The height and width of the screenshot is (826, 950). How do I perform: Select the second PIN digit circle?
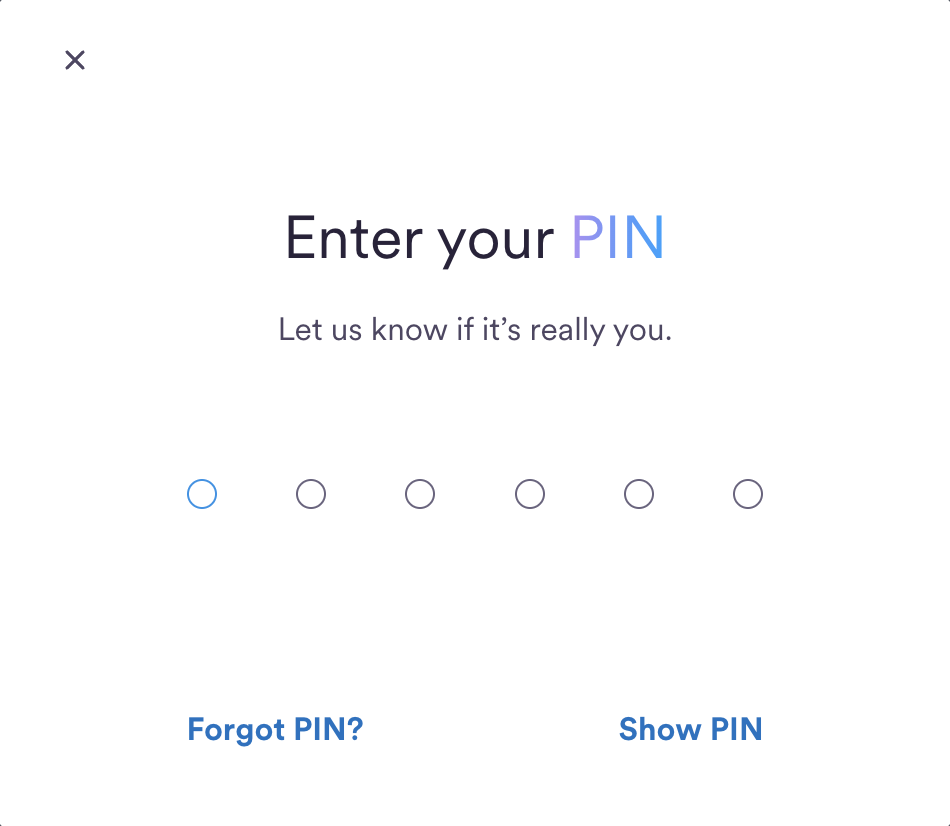click(x=311, y=494)
